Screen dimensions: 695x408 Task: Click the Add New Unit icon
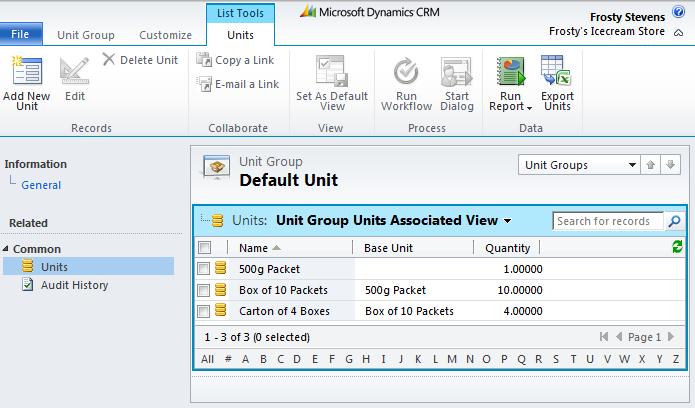pos(27,71)
